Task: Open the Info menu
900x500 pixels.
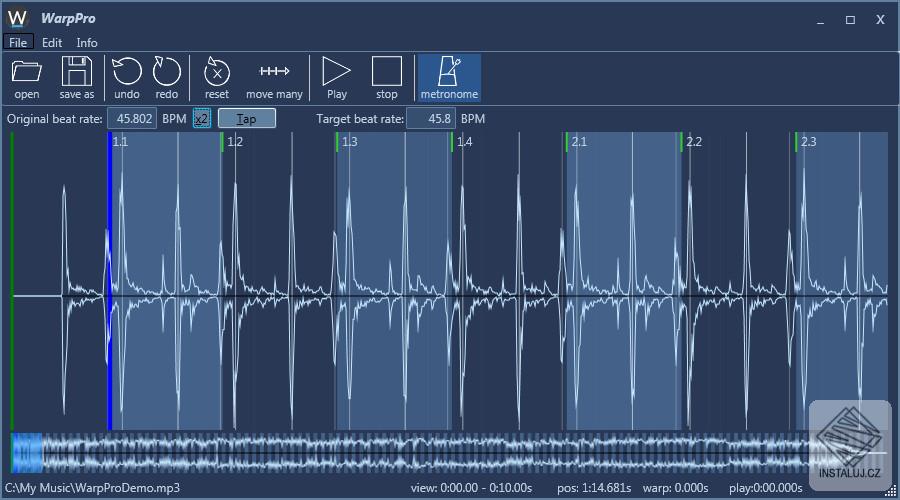Action: [x=87, y=42]
